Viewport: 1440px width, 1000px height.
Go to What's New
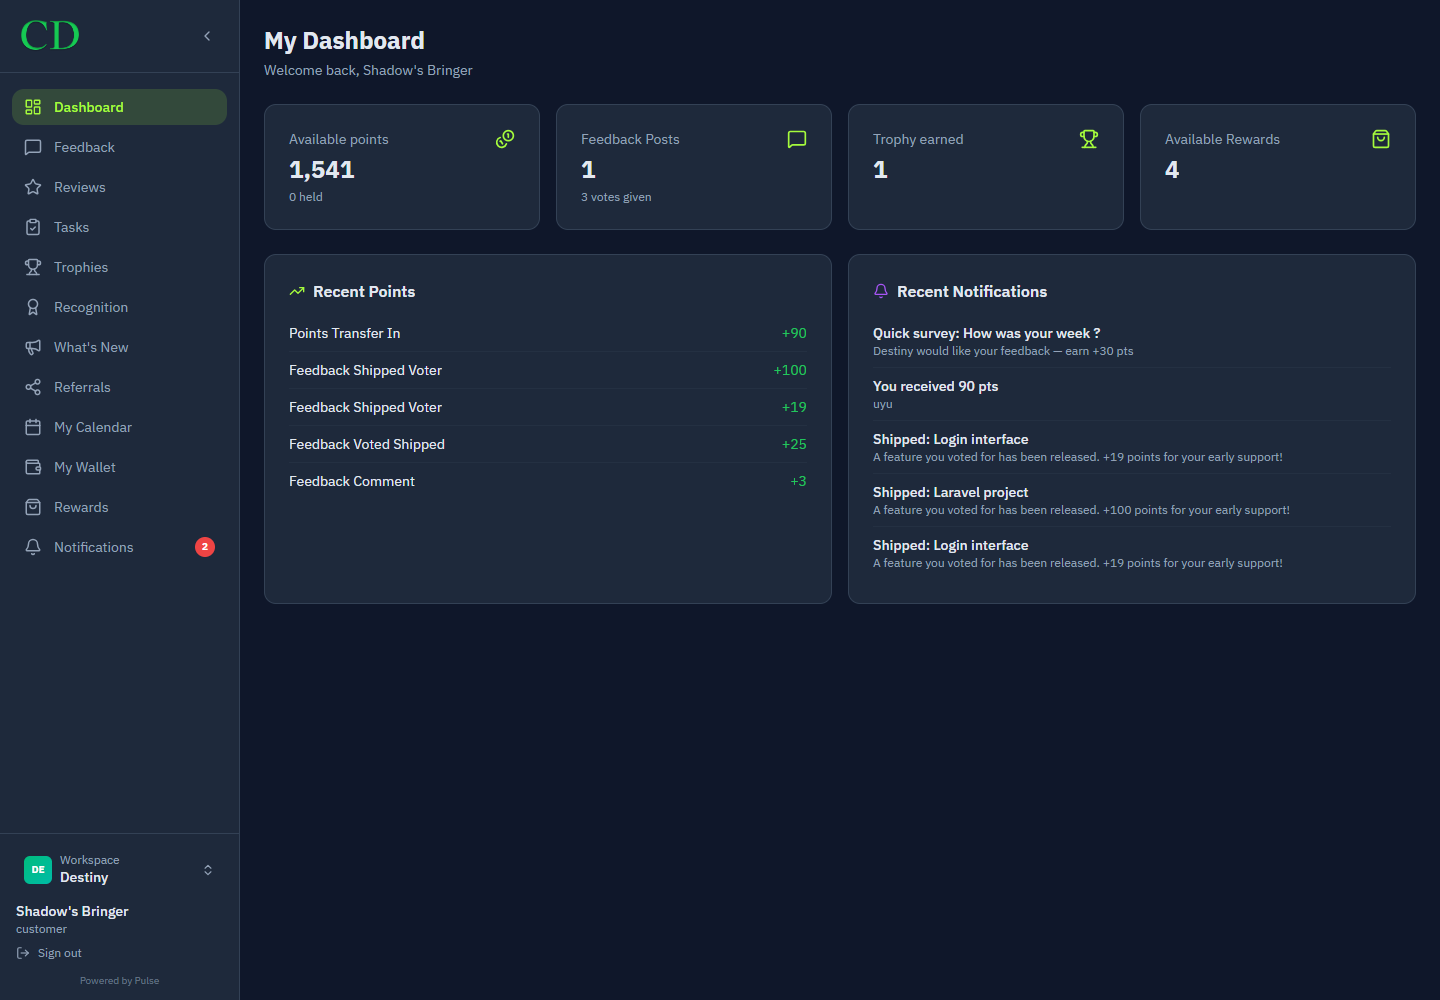pyautogui.click(x=119, y=347)
